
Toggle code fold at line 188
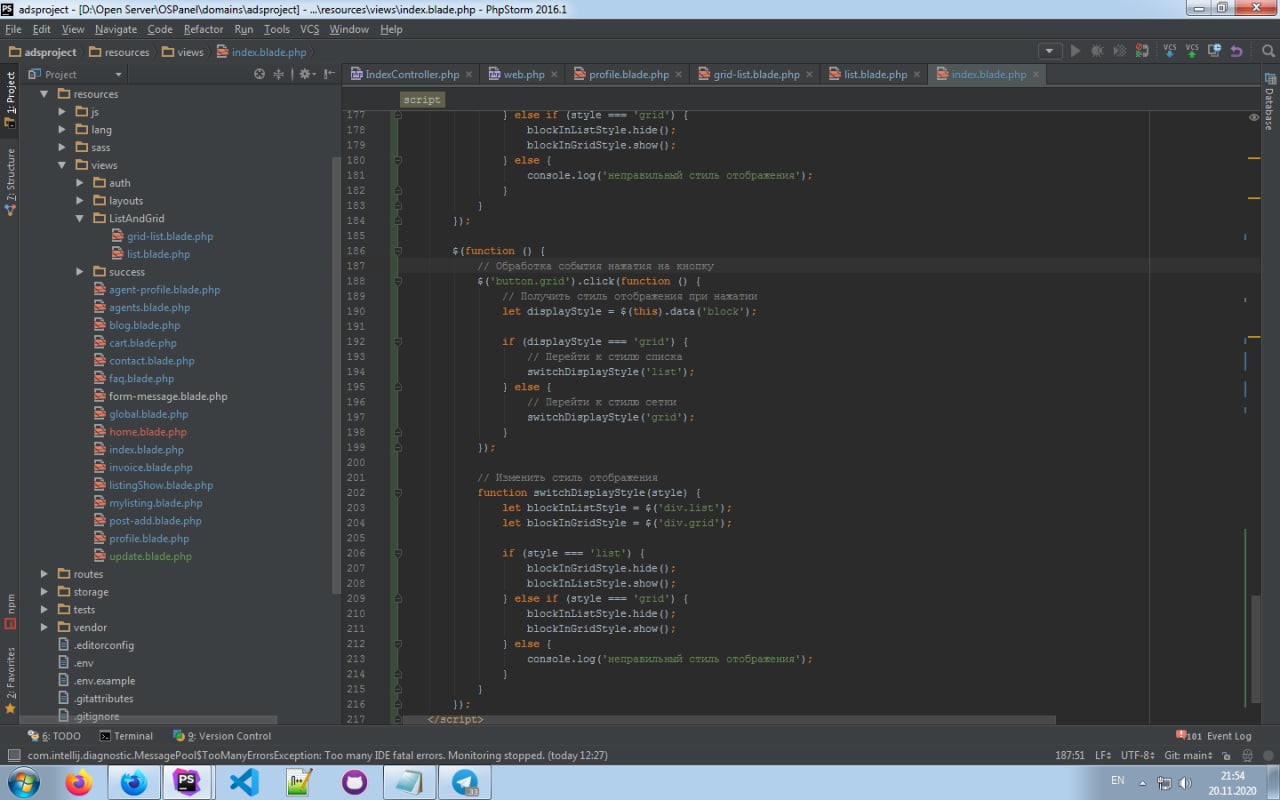[x=397, y=281]
